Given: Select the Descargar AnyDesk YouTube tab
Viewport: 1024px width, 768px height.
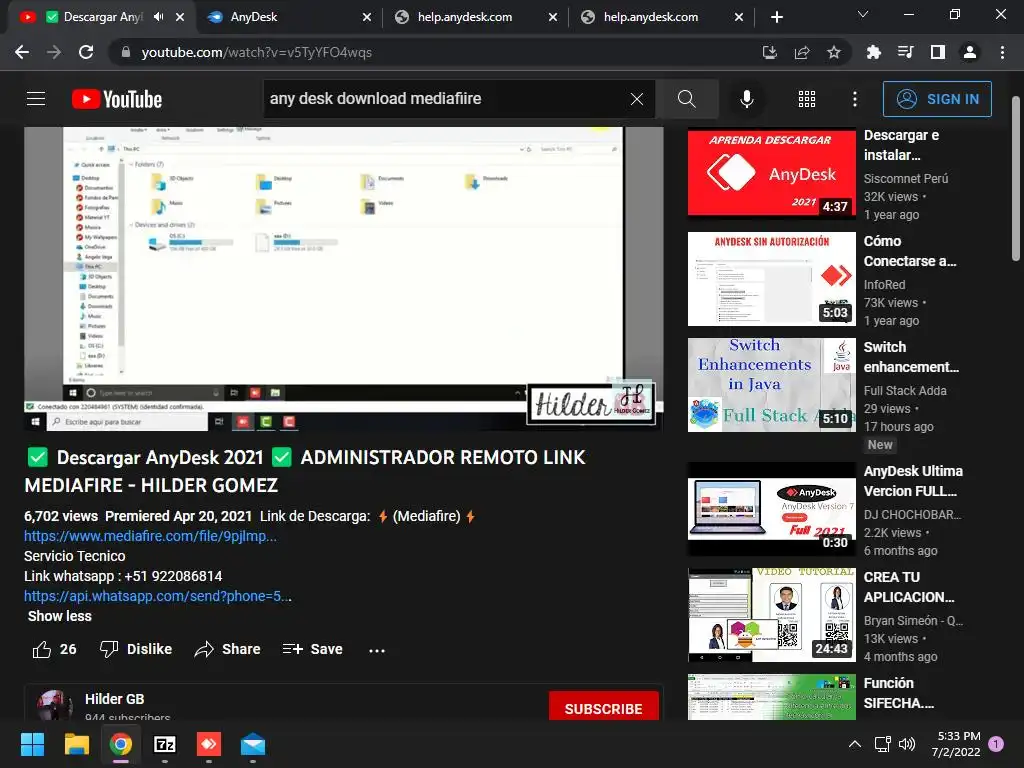Looking at the screenshot, I should 101,17.
